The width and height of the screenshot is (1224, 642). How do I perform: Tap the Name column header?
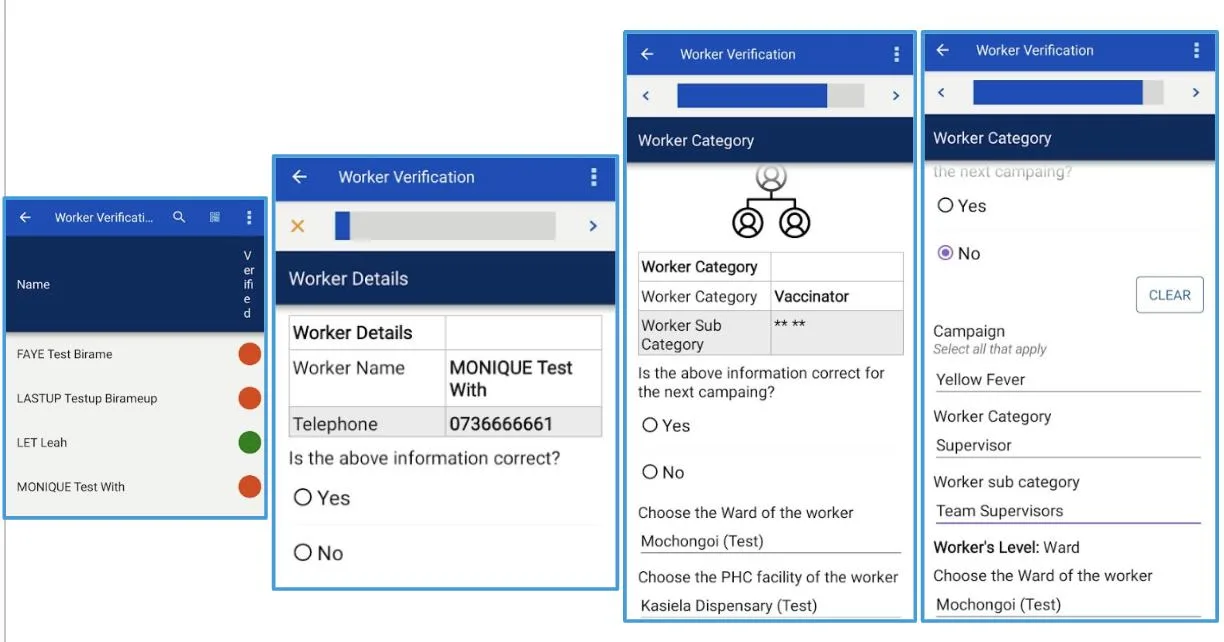(x=33, y=284)
